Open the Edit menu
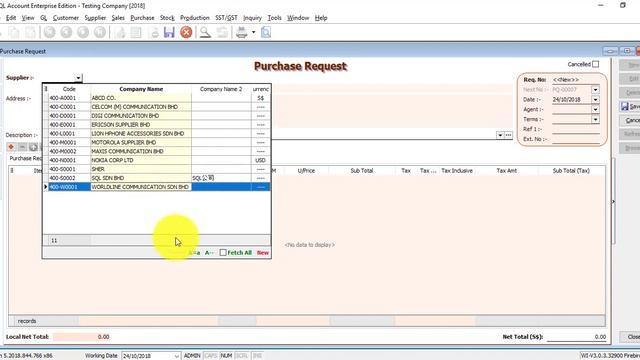The image size is (640, 360). coord(11,18)
